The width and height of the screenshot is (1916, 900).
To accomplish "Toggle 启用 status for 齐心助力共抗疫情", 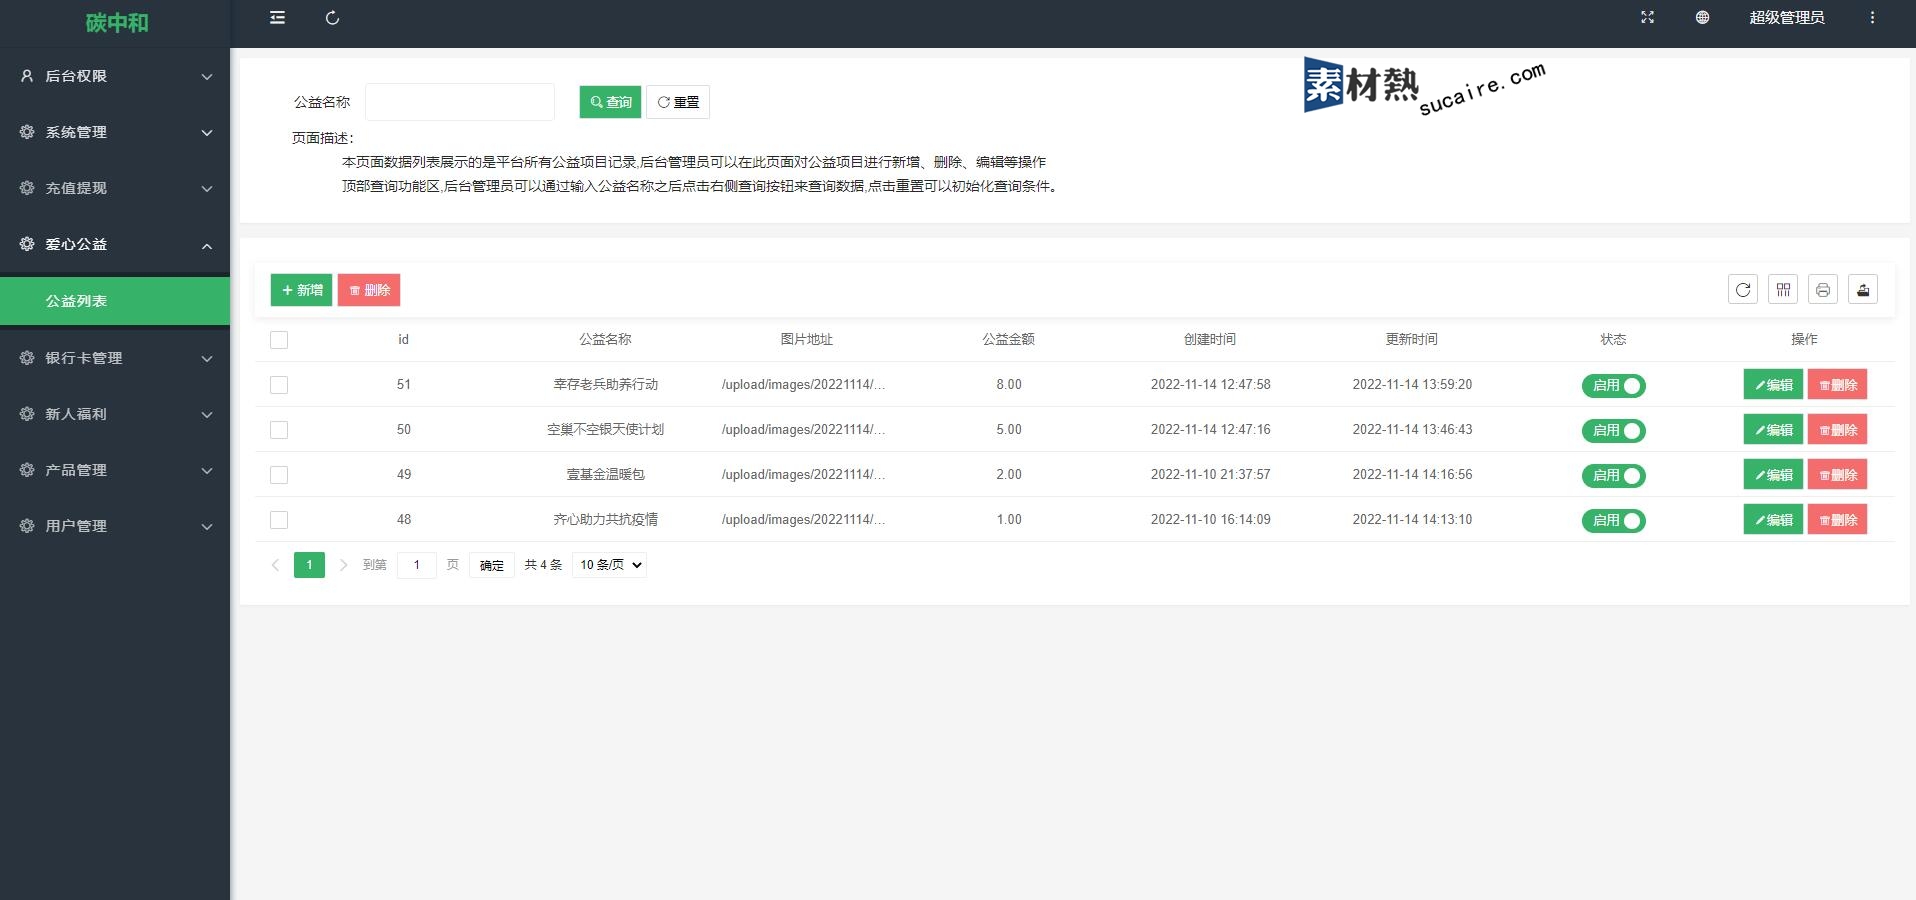I will pos(1613,520).
